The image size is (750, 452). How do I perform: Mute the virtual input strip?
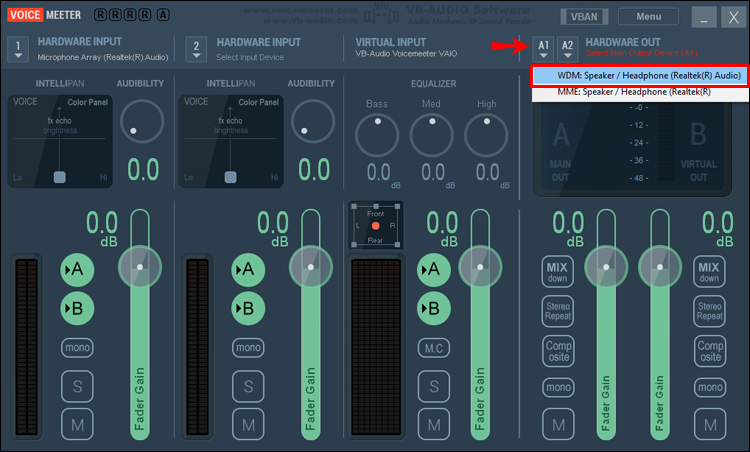point(433,424)
